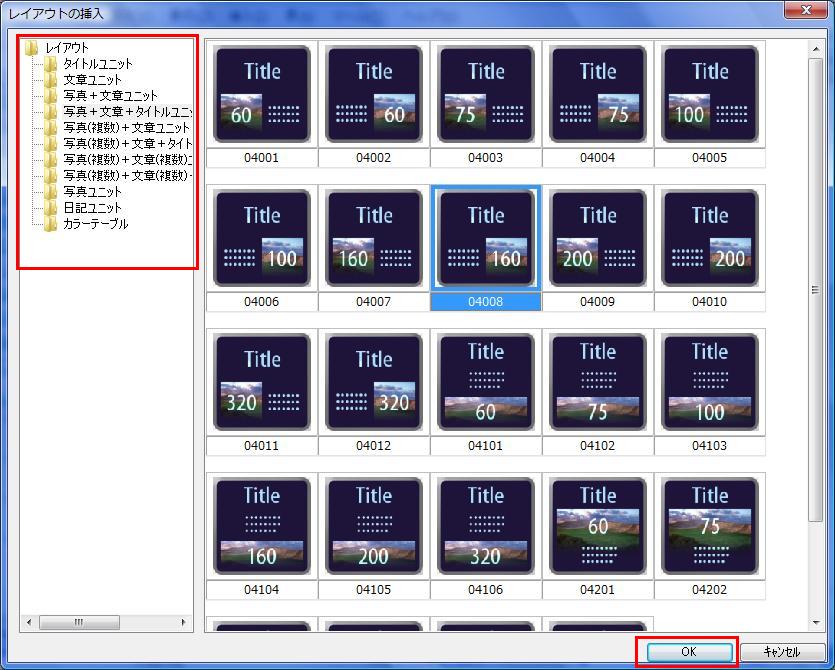Click folder icon beside 文章ユニット
The height and width of the screenshot is (670, 835).
(51, 80)
